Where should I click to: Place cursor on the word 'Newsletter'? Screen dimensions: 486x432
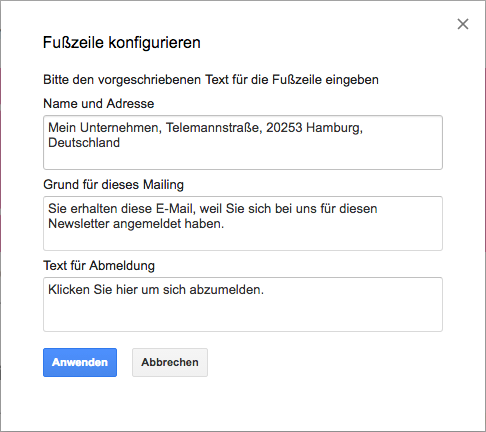[79, 224]
